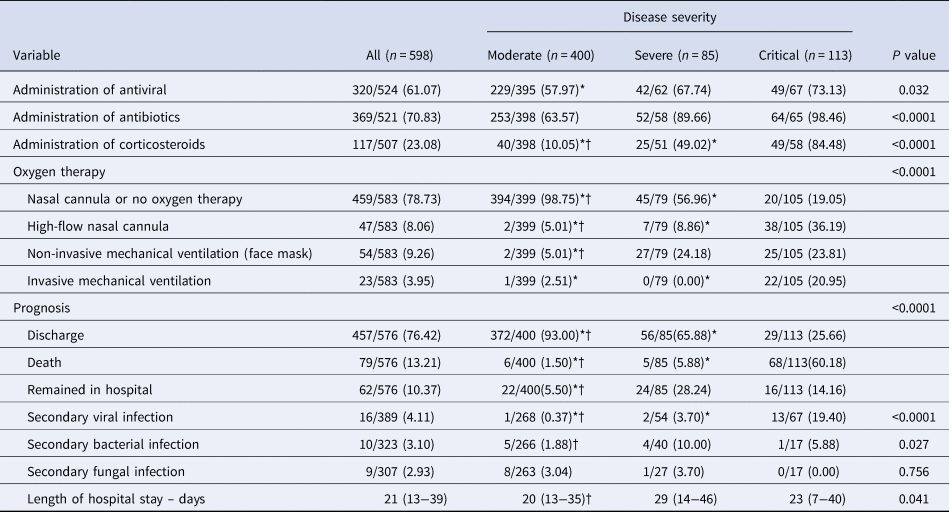This screenshot has width=949, height=512.
Task: Click the "Administration of antibiotics" row label
Action: [96, 117]
